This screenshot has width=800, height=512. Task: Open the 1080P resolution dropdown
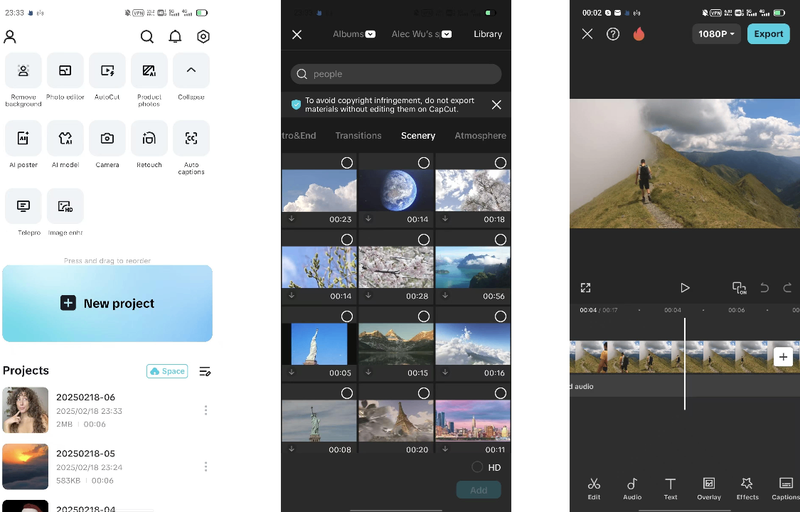tap(716, 34)
